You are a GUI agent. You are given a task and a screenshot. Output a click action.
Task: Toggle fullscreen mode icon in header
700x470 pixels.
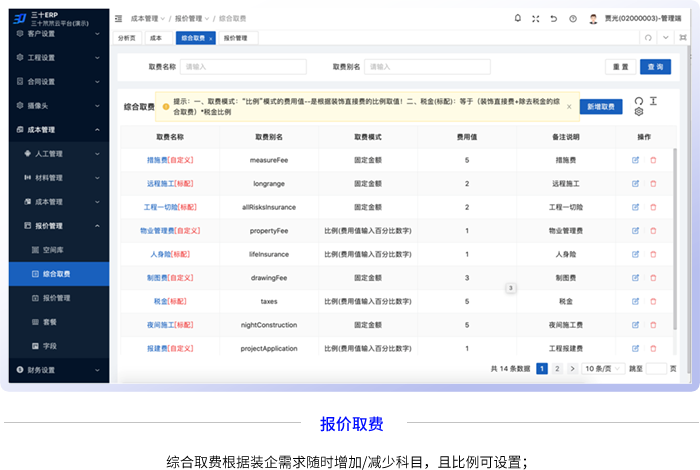click(x=535, y=18)
